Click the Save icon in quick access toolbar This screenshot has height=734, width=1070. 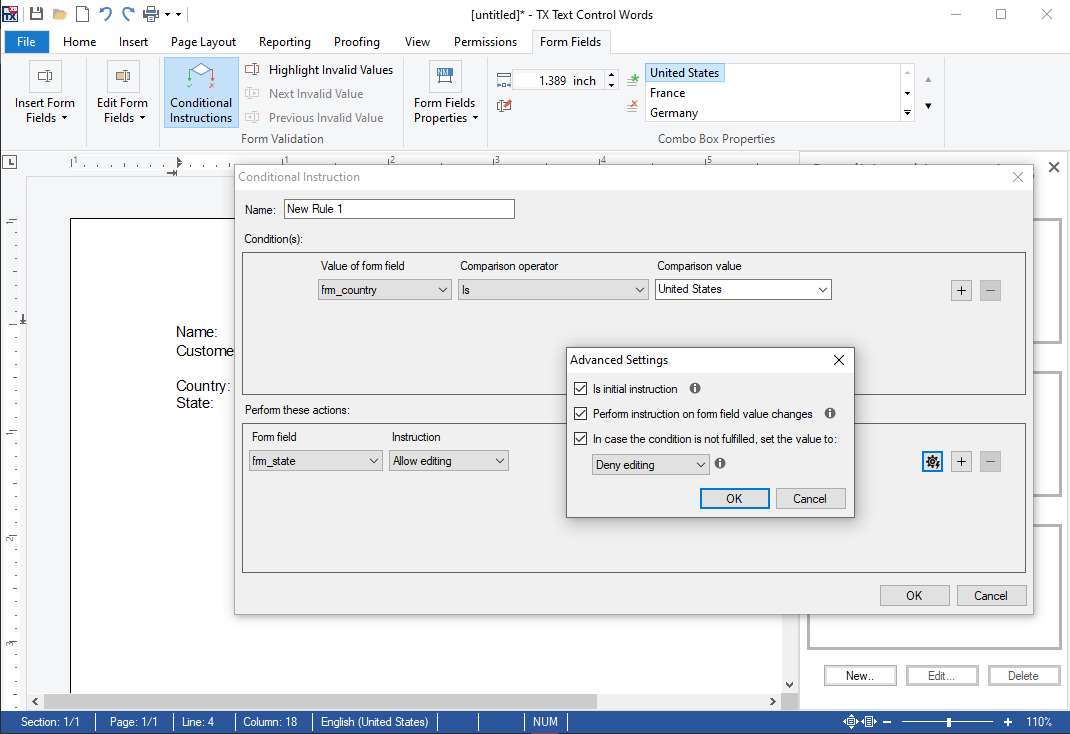tap(36, 14)
